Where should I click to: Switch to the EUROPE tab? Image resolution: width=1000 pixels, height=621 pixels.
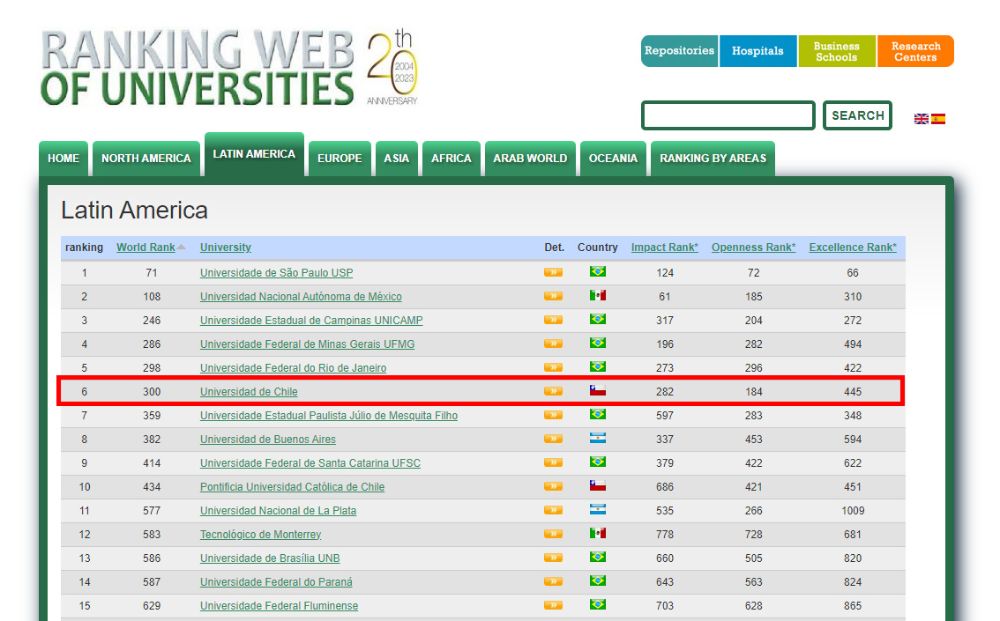click(x=340, y=157)
